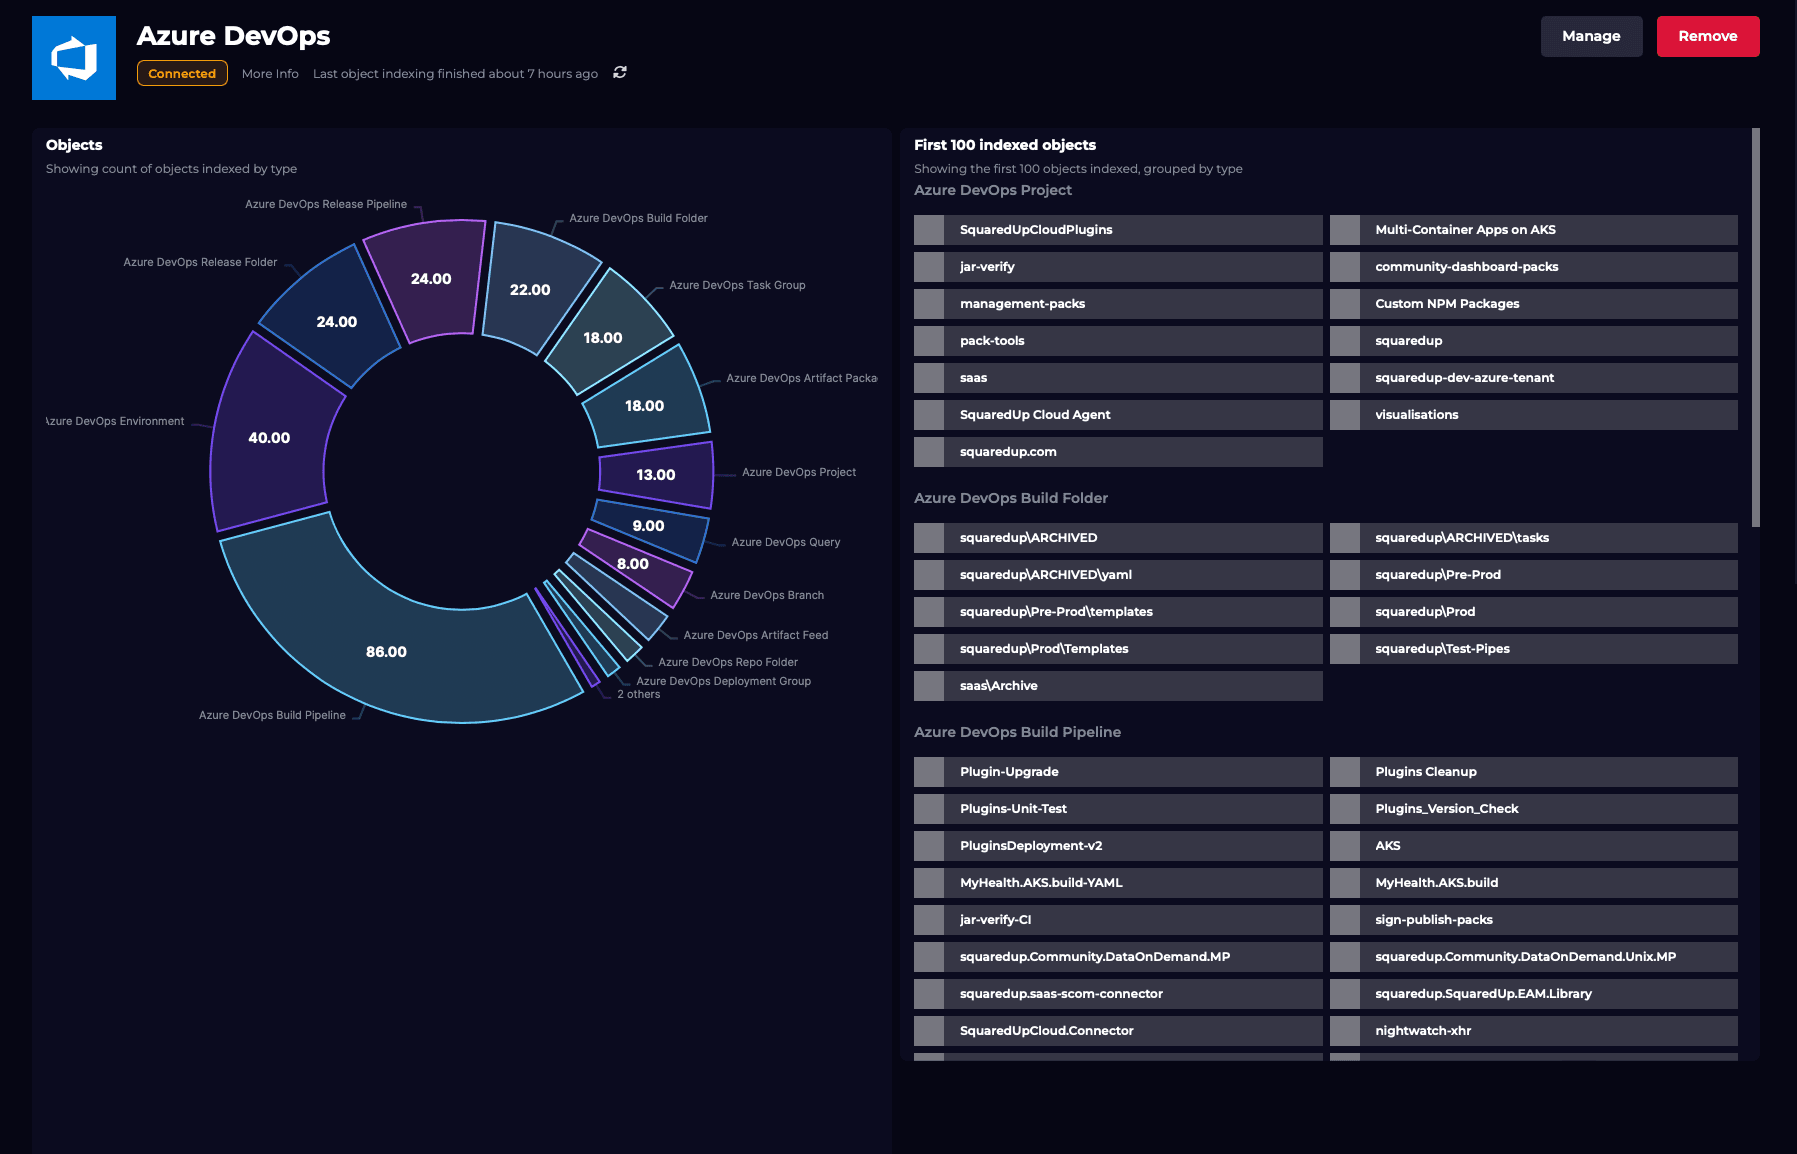Screen dimensions: 1797x1154
Task: Click the Azure DevOps Artifact Feed label
Action: pos(756,635)
